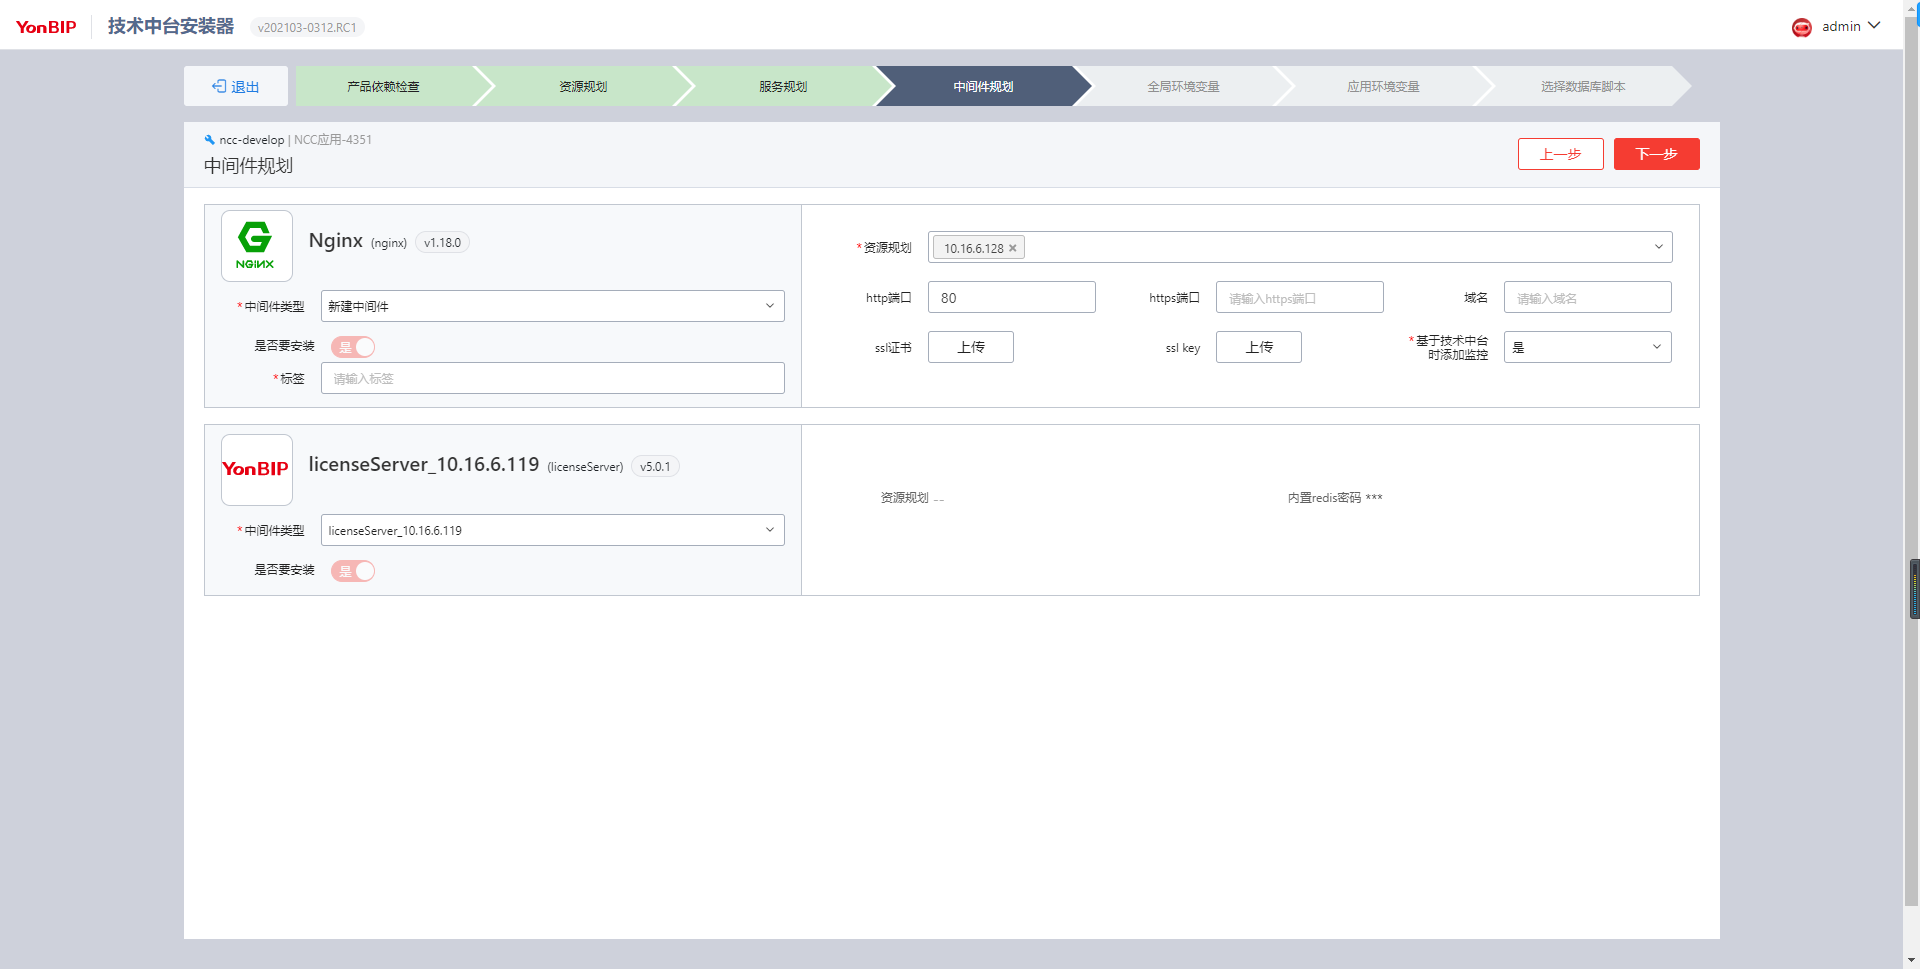
Task: Click the licenseServer_10.16.6.119 title
Action: coord(424,464)
